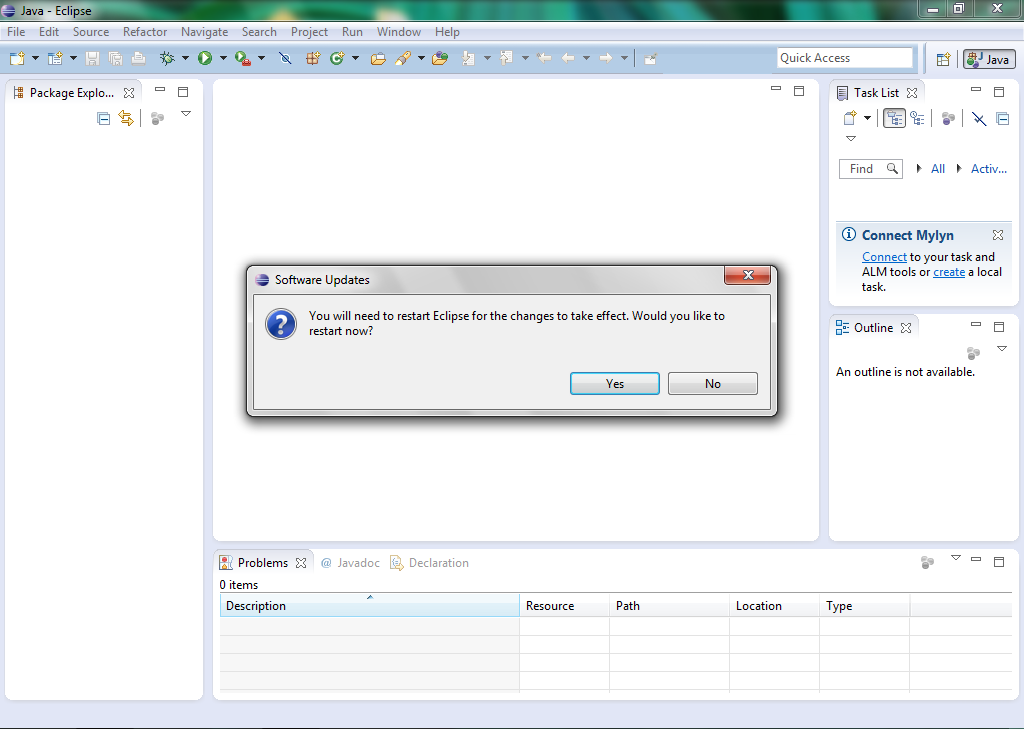Expand the Outline view menu triangle
Viewport: 1024px width, 729px height.
[x=1002, y=349]
